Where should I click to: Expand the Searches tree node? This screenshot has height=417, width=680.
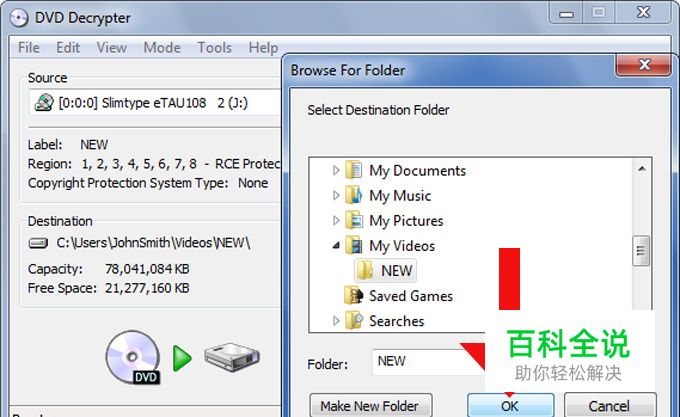click(336, 321)
